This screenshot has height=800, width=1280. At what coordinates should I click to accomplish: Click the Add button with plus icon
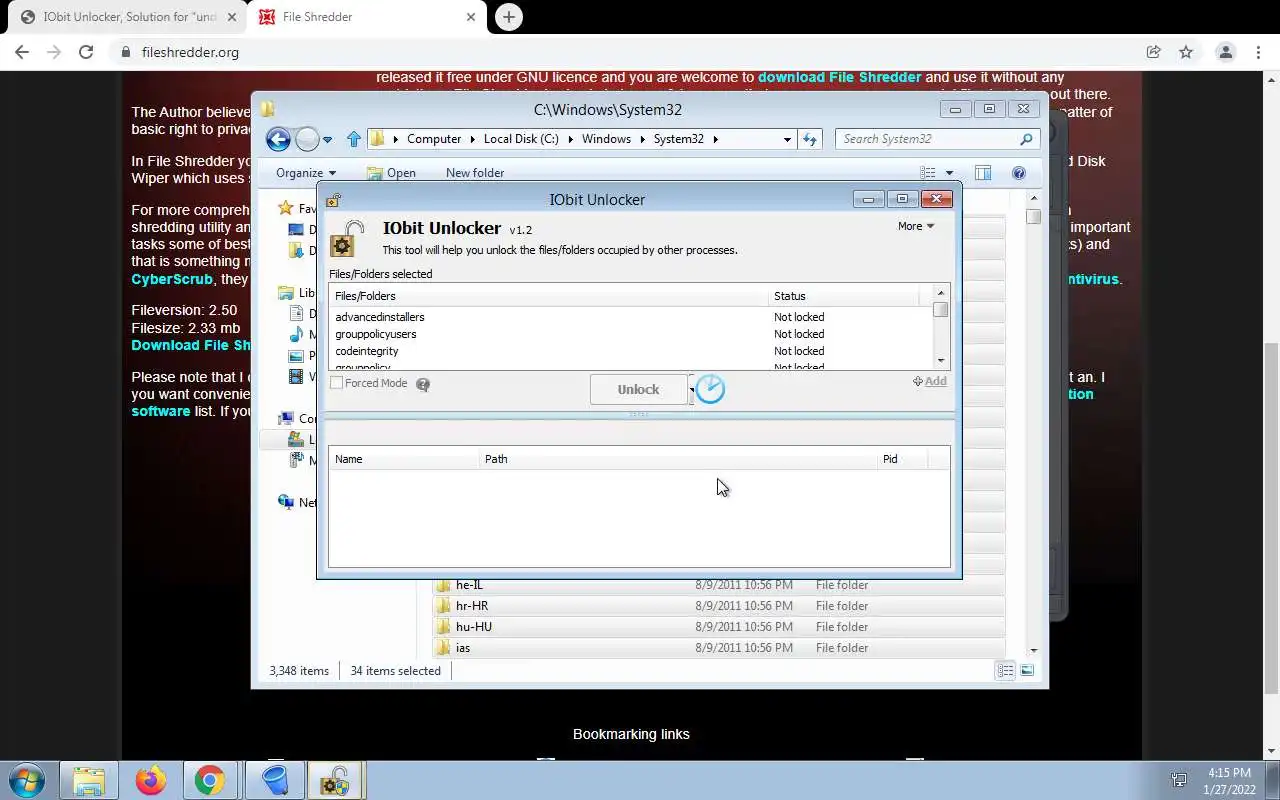coord(930,381)
